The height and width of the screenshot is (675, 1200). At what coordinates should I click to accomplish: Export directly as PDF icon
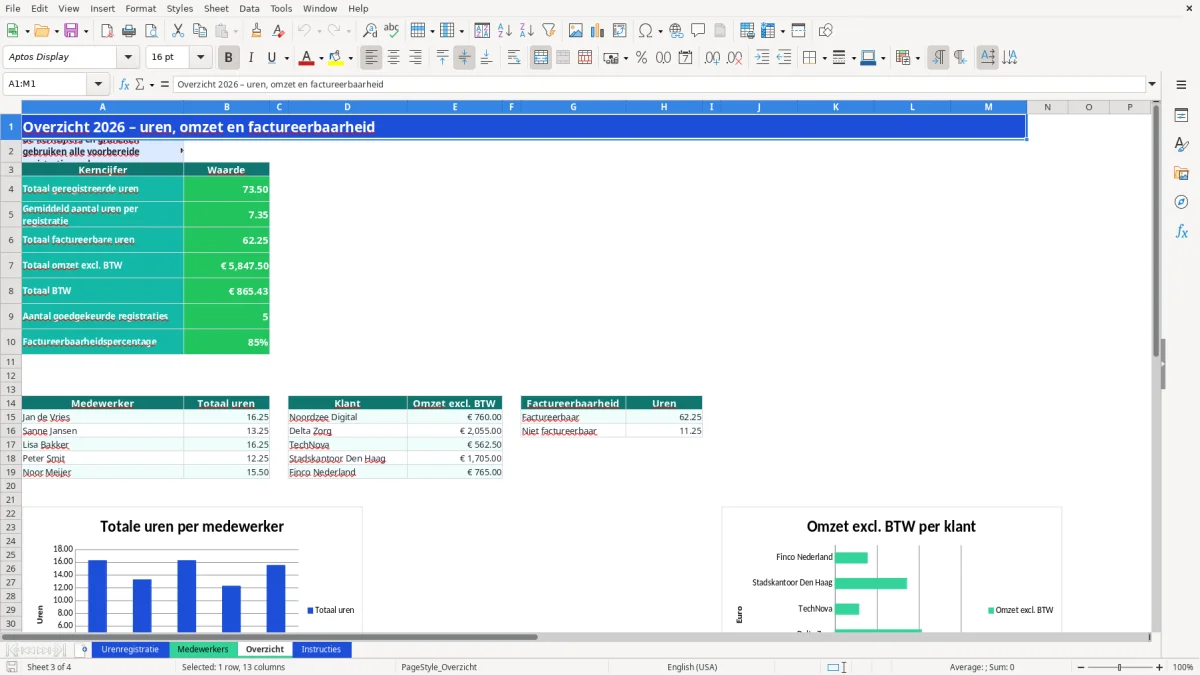pyautogui.click(x=106, y=31)
